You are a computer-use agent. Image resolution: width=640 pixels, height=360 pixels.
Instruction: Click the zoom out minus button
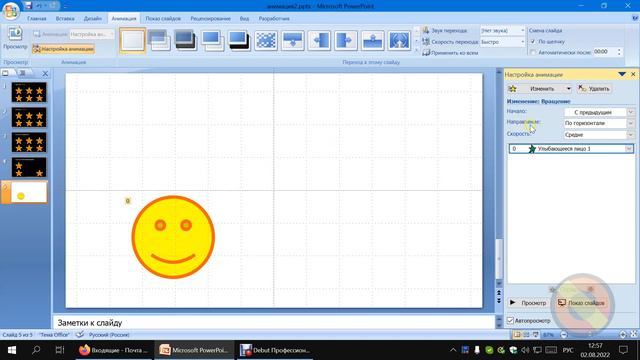(564, 335)
